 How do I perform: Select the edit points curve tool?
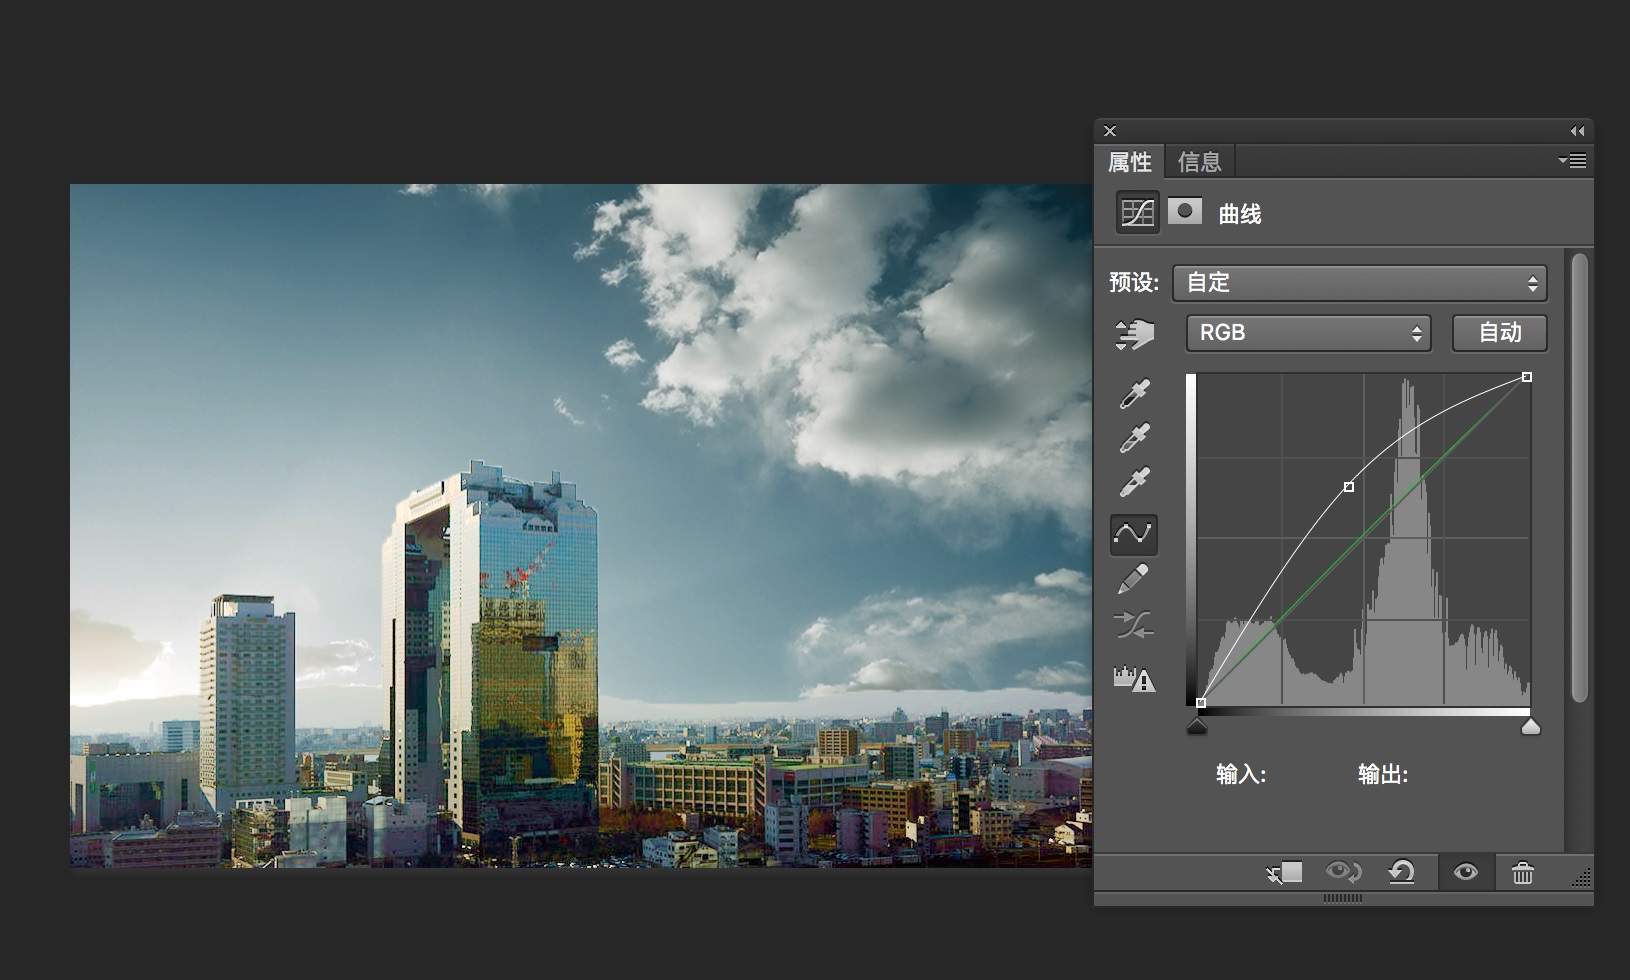(1134, 534)
